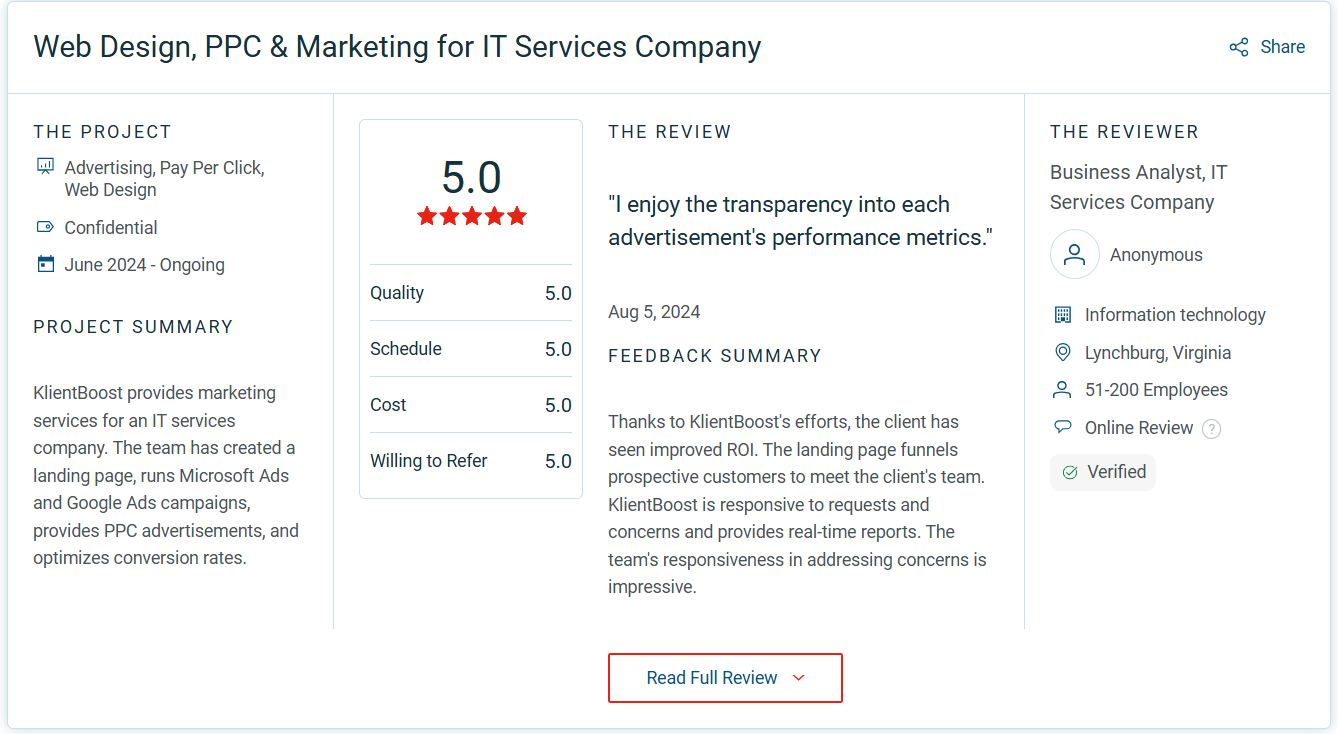1338x734 pixels.
Task: Click the megaphone advertising service icon
Action: pos(45,165)
